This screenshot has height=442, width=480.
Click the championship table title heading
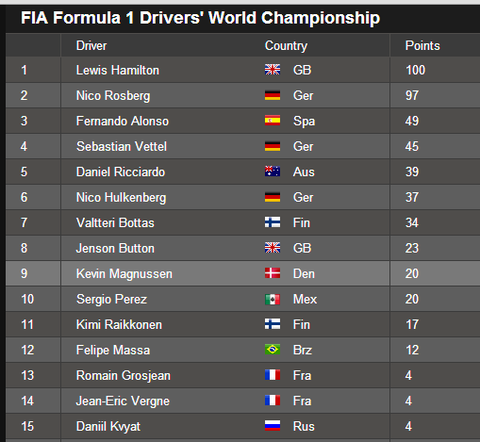coord(200,18)
